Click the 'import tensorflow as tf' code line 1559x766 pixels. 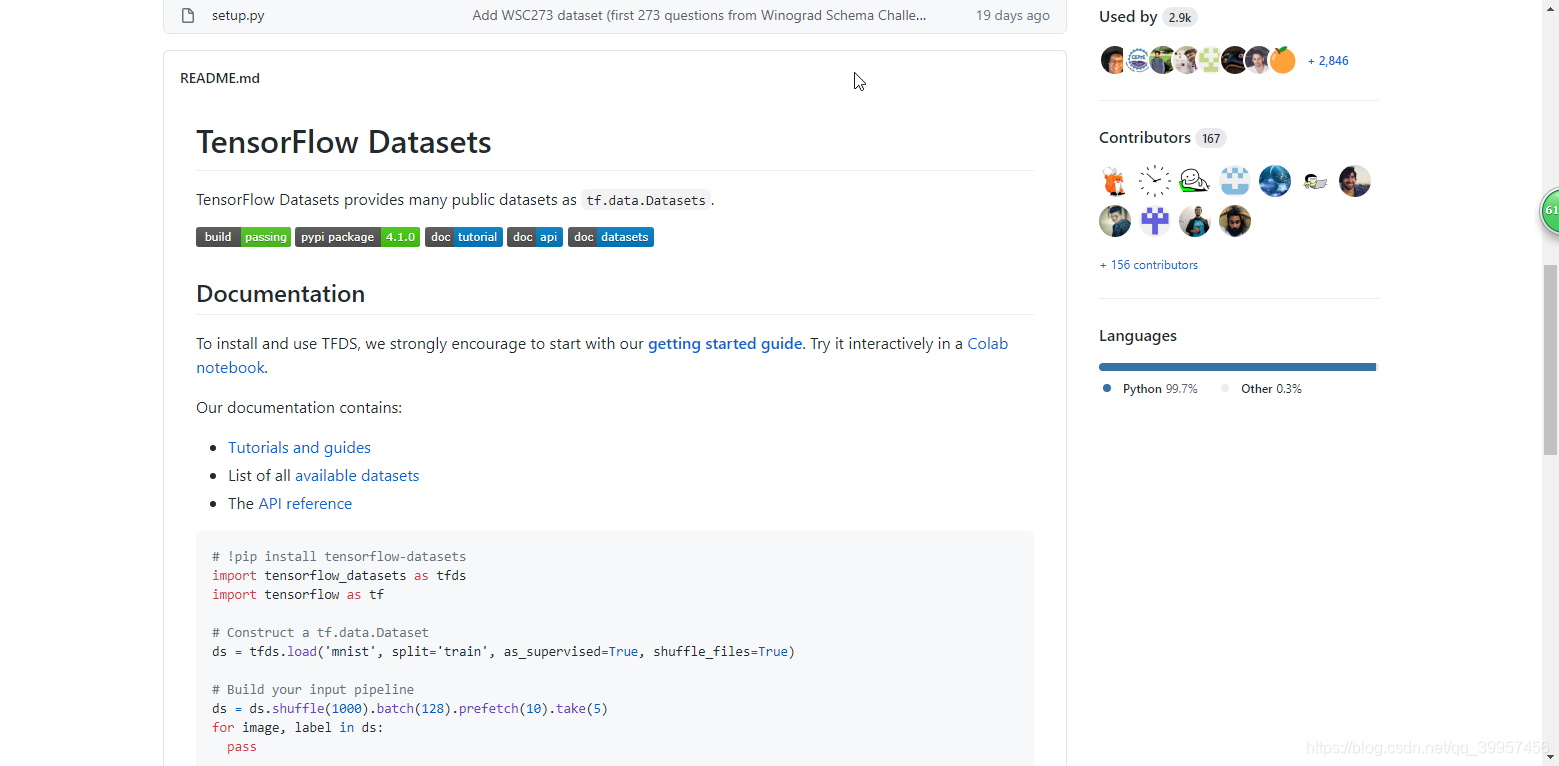coord(298,595)
